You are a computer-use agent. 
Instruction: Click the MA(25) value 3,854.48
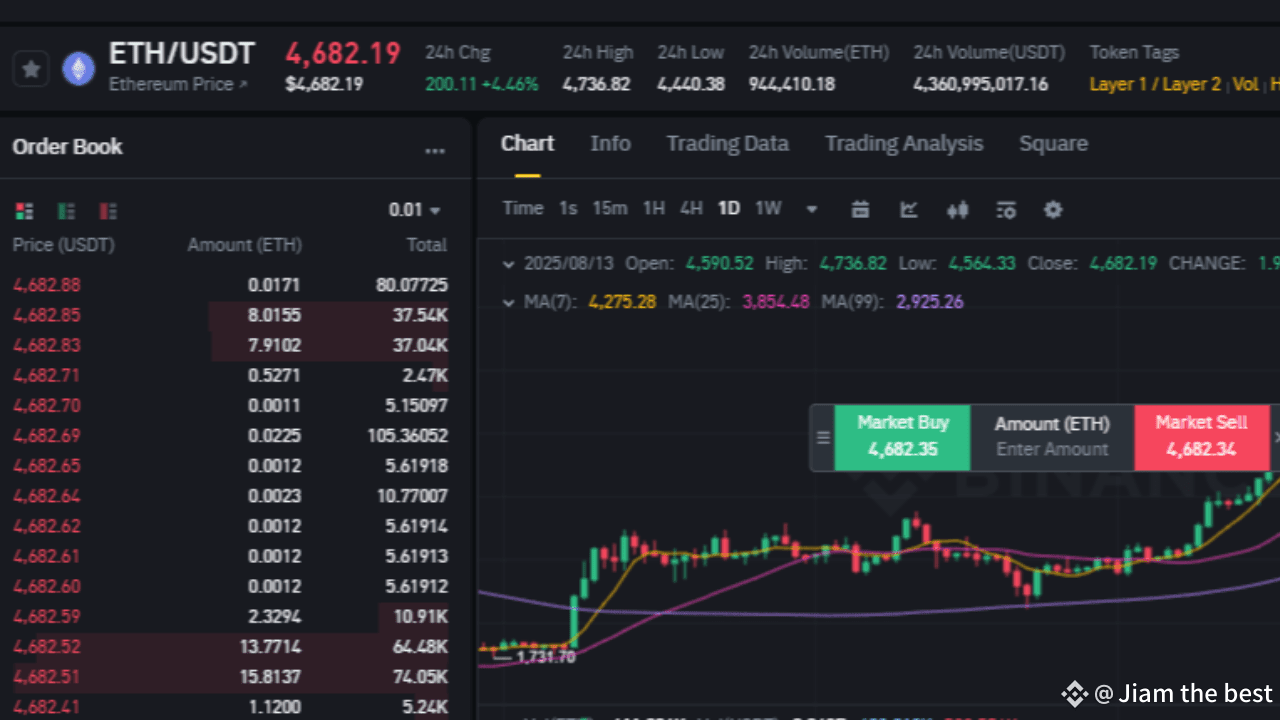(776, 302)
